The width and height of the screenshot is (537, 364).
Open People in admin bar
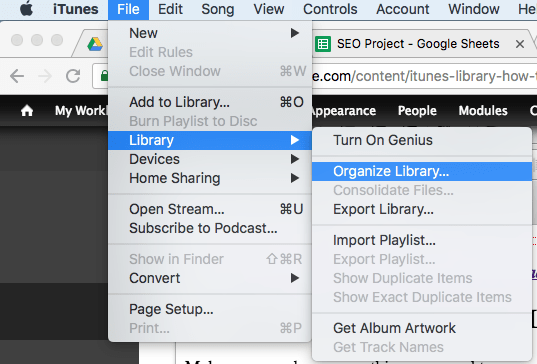[417, 111]
